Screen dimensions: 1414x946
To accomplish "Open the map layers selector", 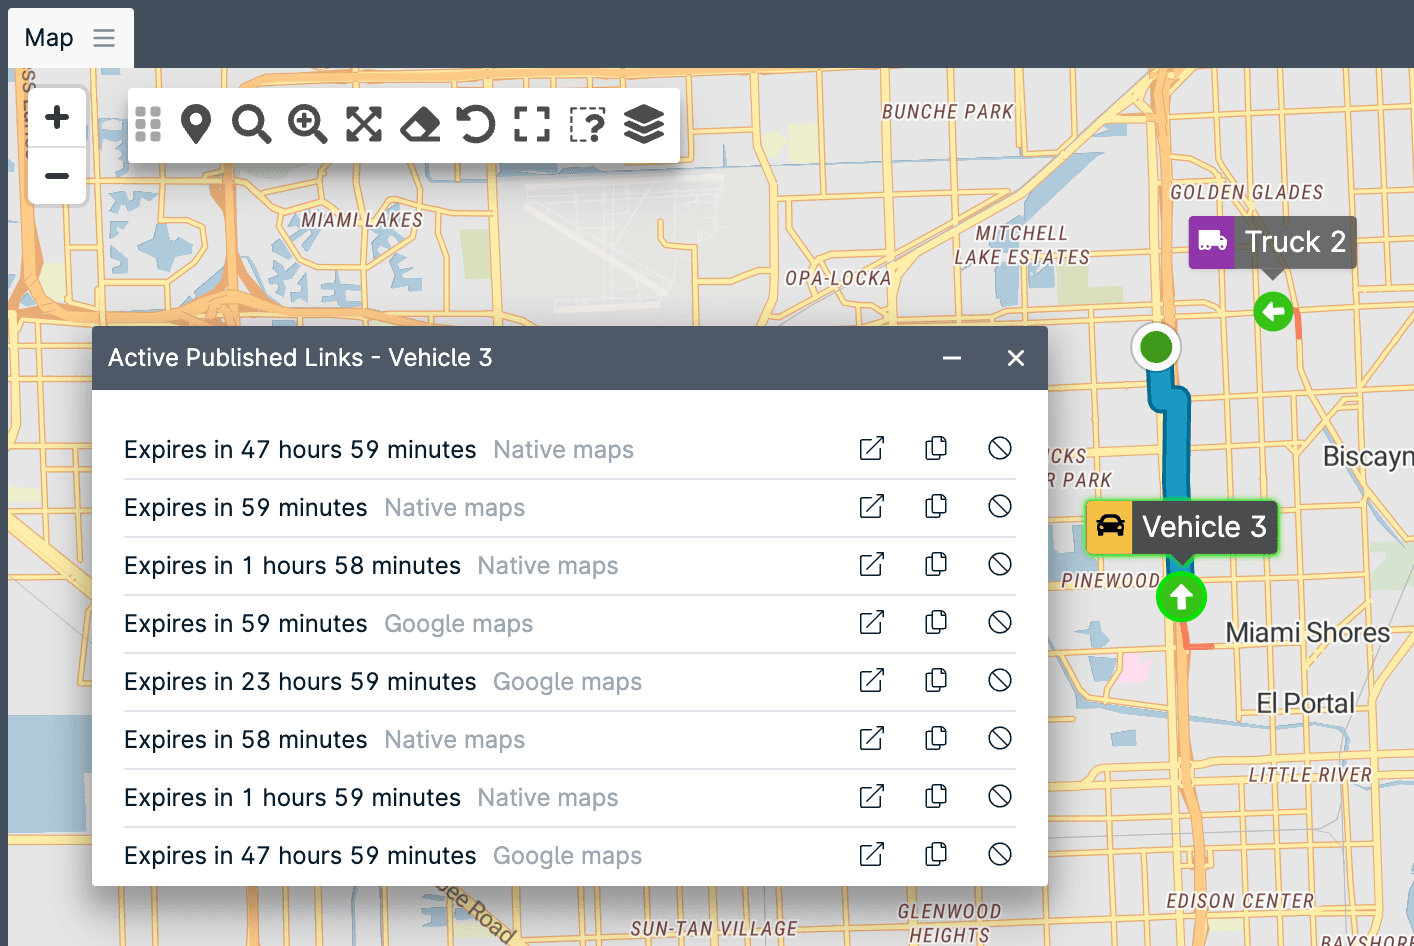I will pos(644,125).
